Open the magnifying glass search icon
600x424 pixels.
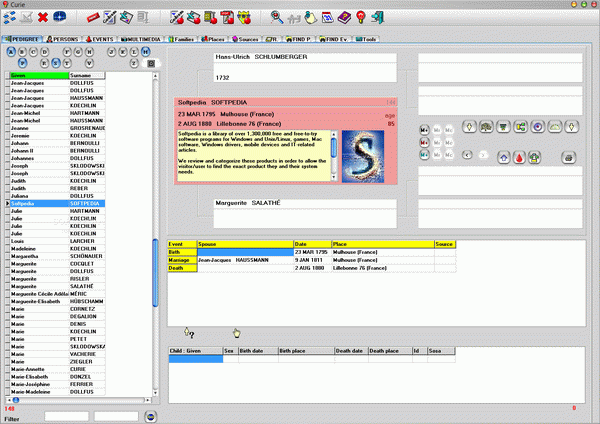tap(277, 18)
